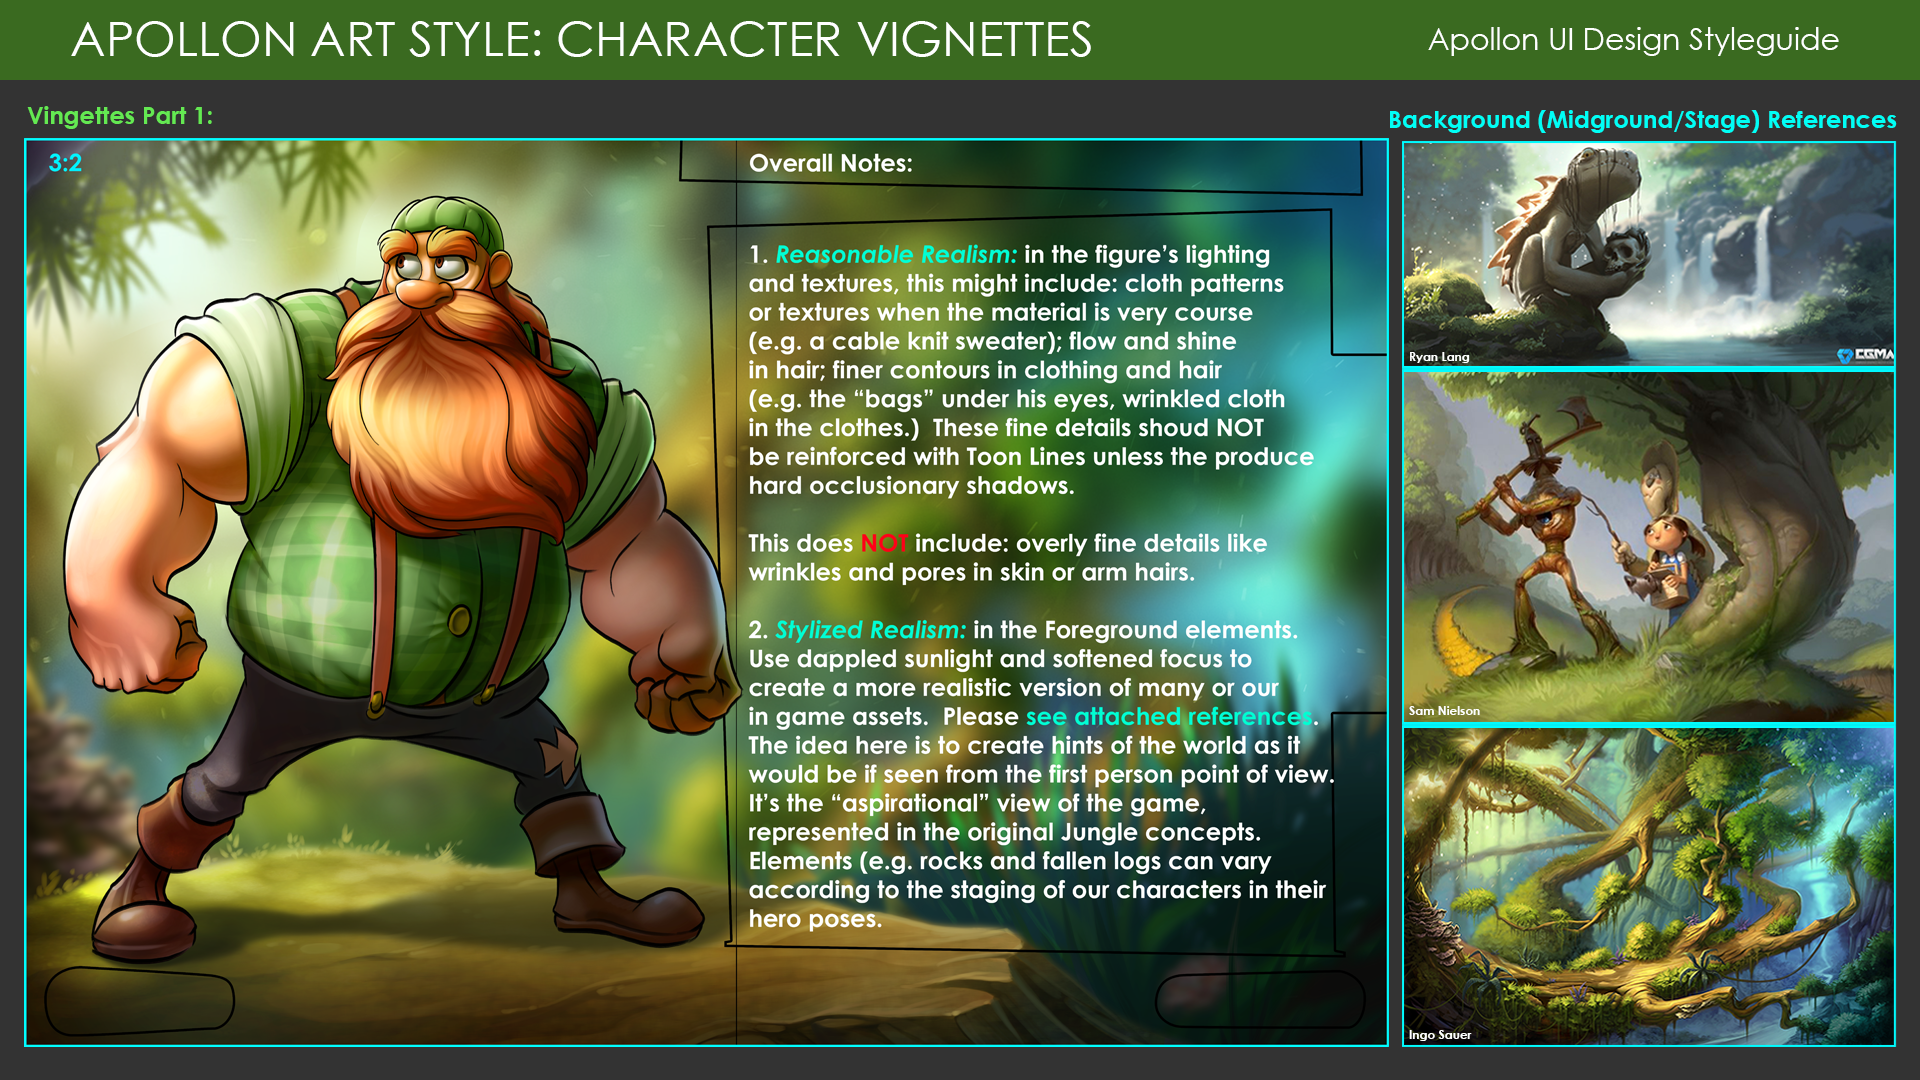
Task: Click the 'APOLLON ART STYLE: CHARACTER VIGNETTES' banner title
Action: click(x=581, y=40)
